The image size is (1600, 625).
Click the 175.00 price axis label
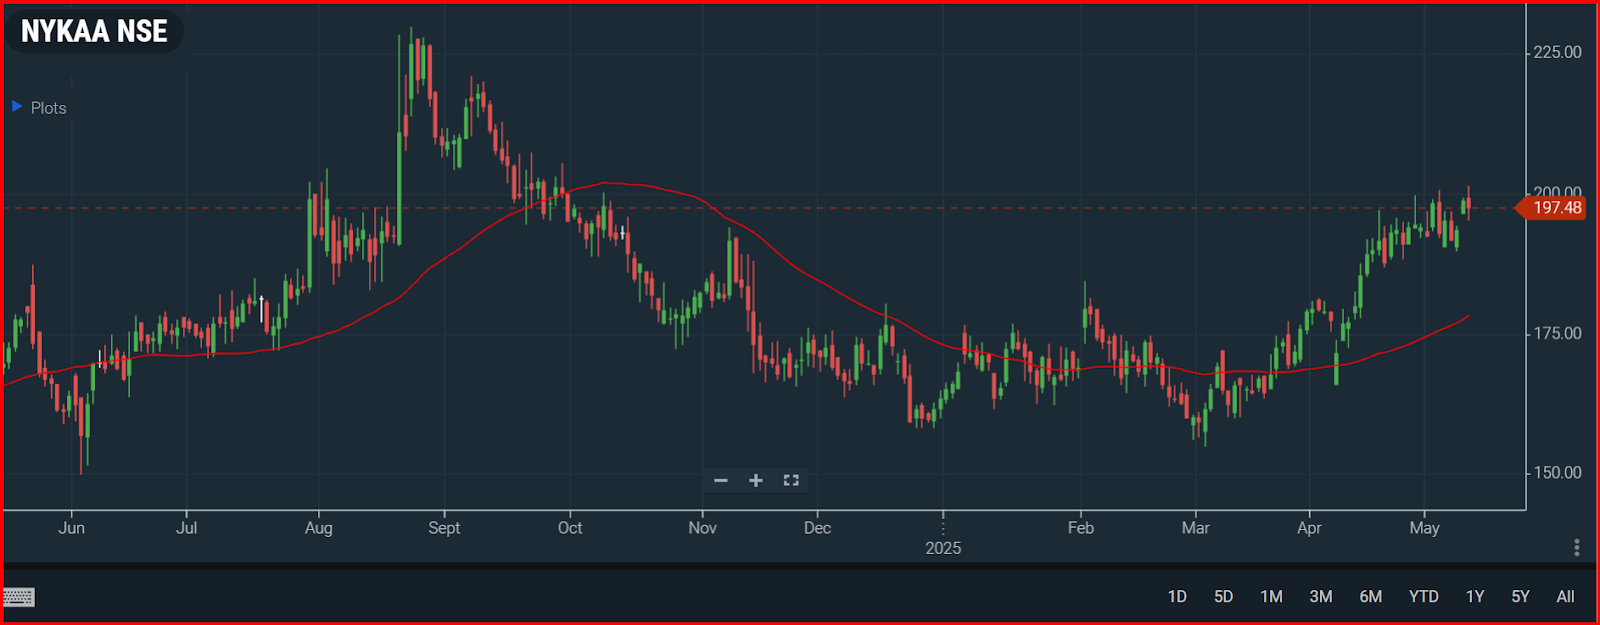click(1557, 333)
